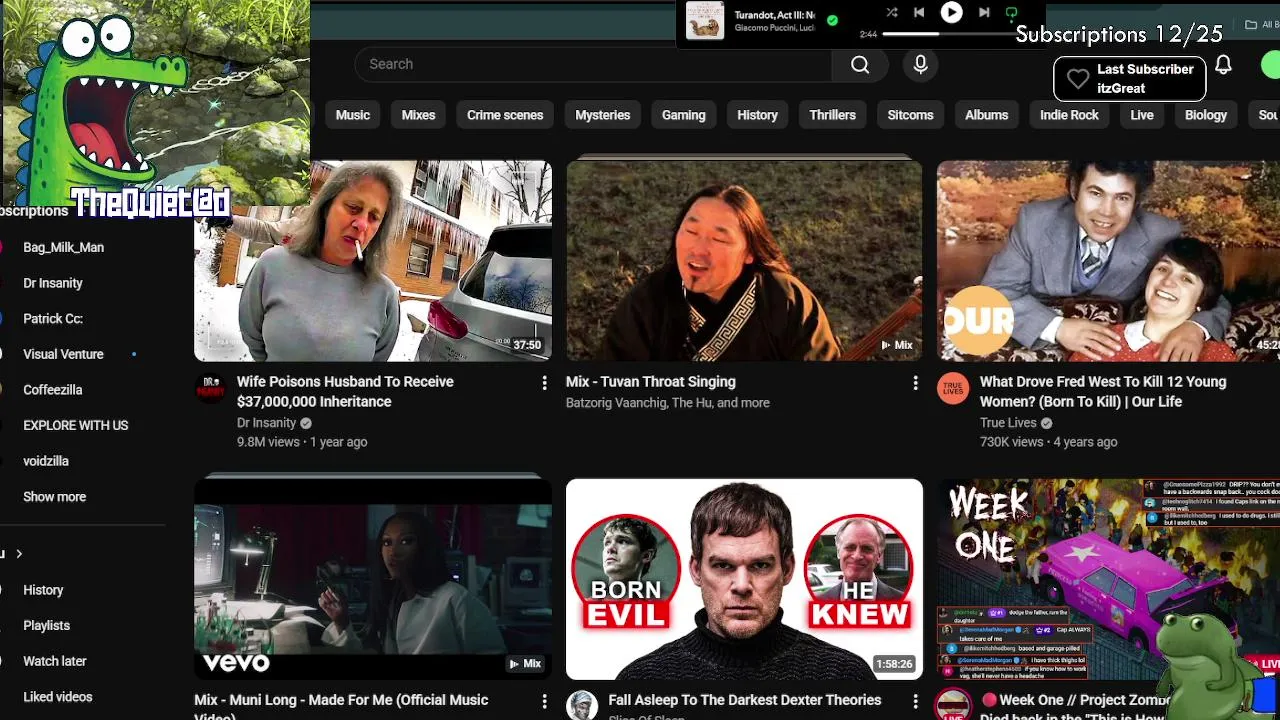The width and height of the screenshot is (1280, 720).
Task: Click Dr Insanity channel avatar under video
Action: pos(210,388)
